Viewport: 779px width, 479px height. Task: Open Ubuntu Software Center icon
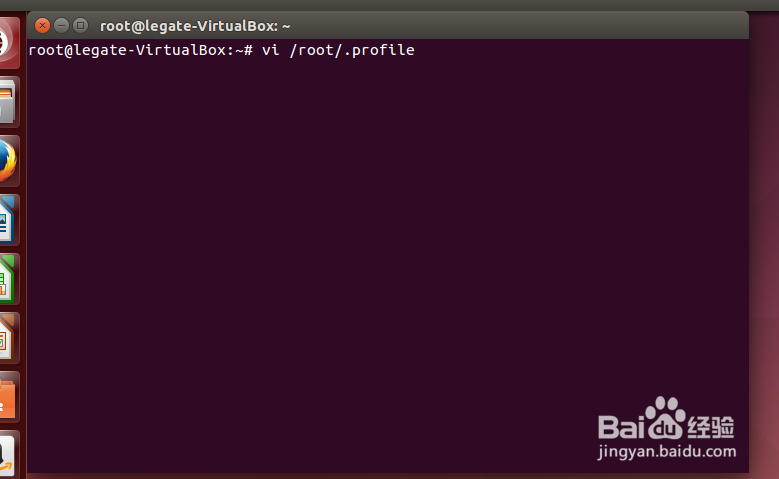click(x=7, y=396)
